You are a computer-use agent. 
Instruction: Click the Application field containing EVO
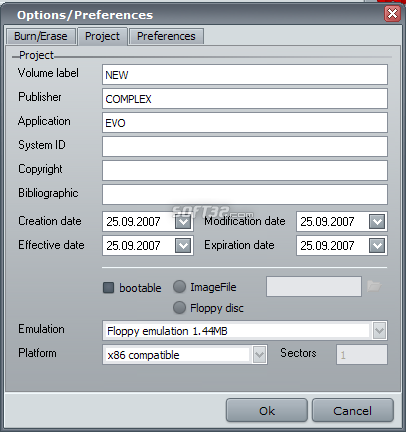(x=245, y=123)
